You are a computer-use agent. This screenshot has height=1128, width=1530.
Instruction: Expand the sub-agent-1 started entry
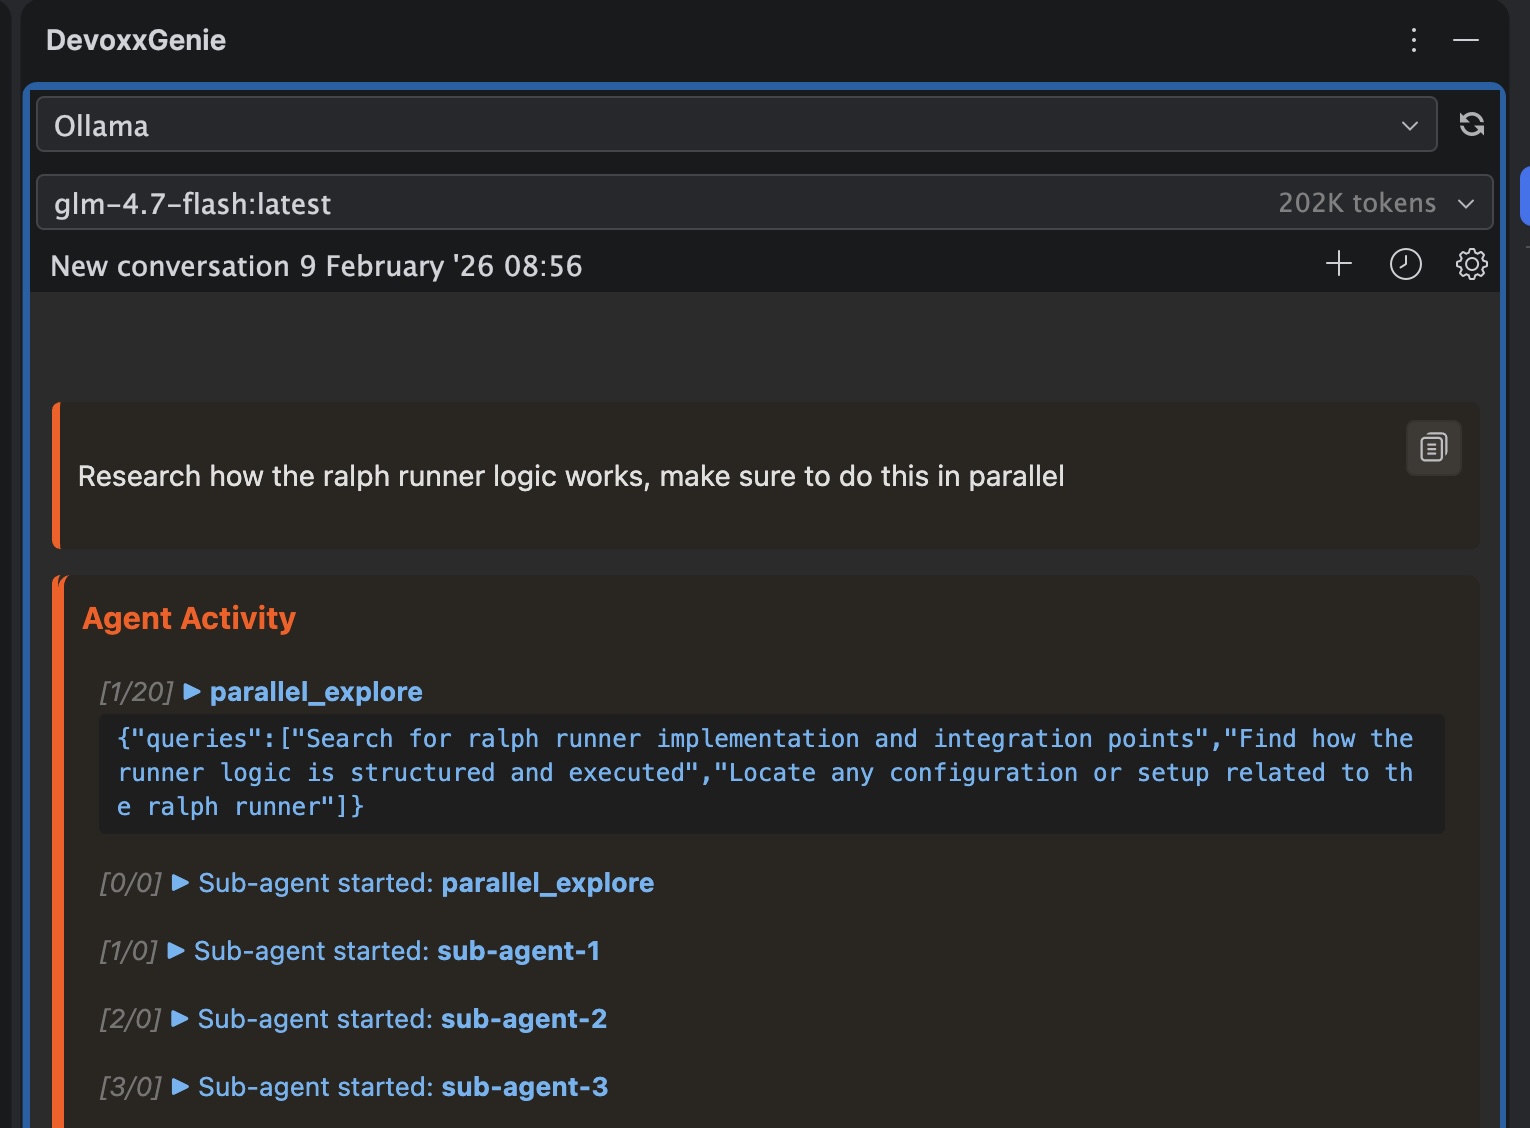point(177,951)
